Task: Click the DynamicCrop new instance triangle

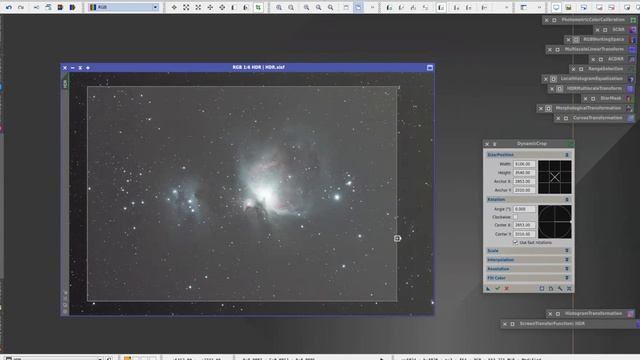Action: click(x=488, y=288)
